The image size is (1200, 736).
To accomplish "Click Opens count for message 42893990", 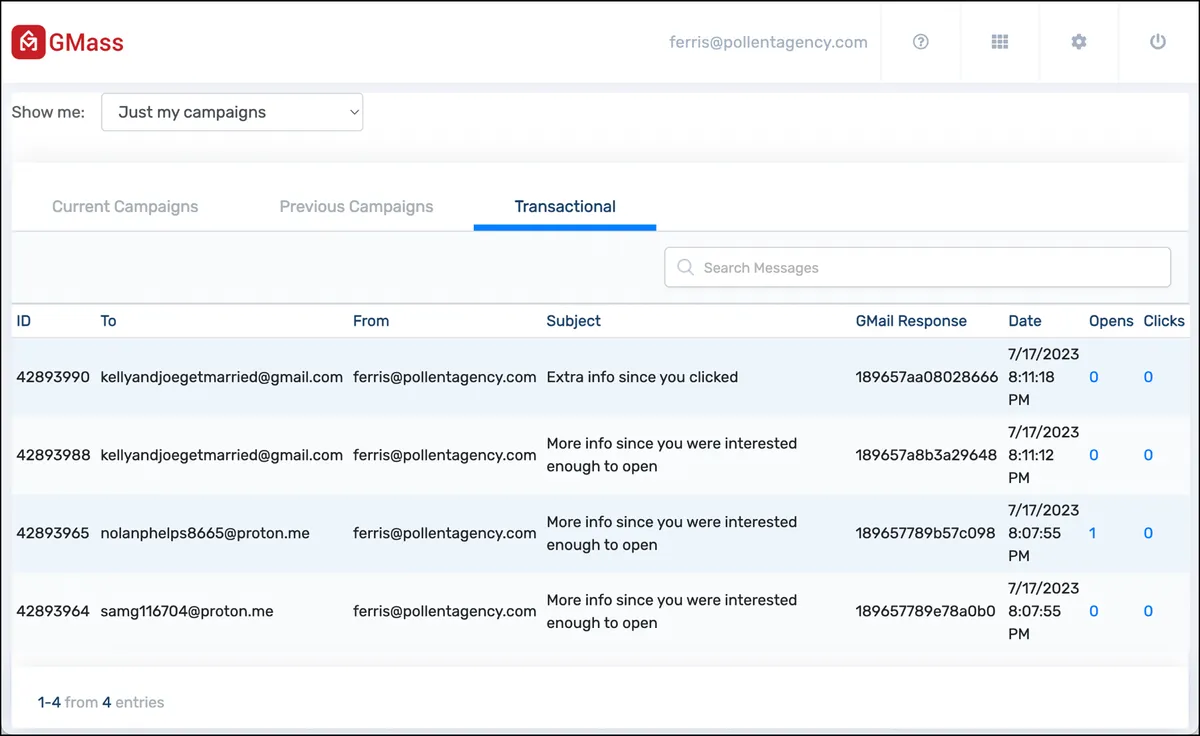I will [1094, 377].
